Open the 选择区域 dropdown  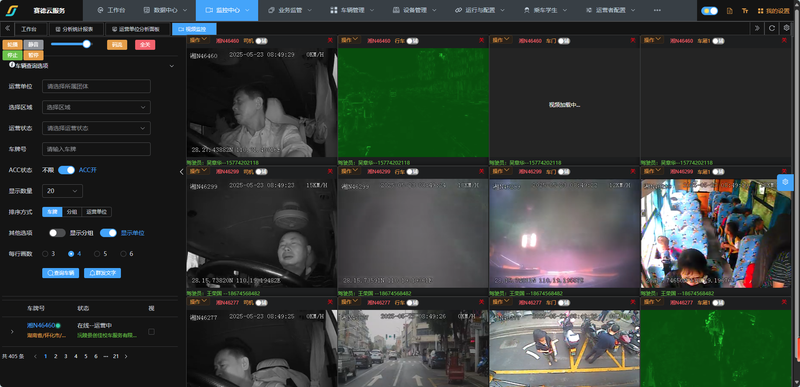click(x=96, y=107)
